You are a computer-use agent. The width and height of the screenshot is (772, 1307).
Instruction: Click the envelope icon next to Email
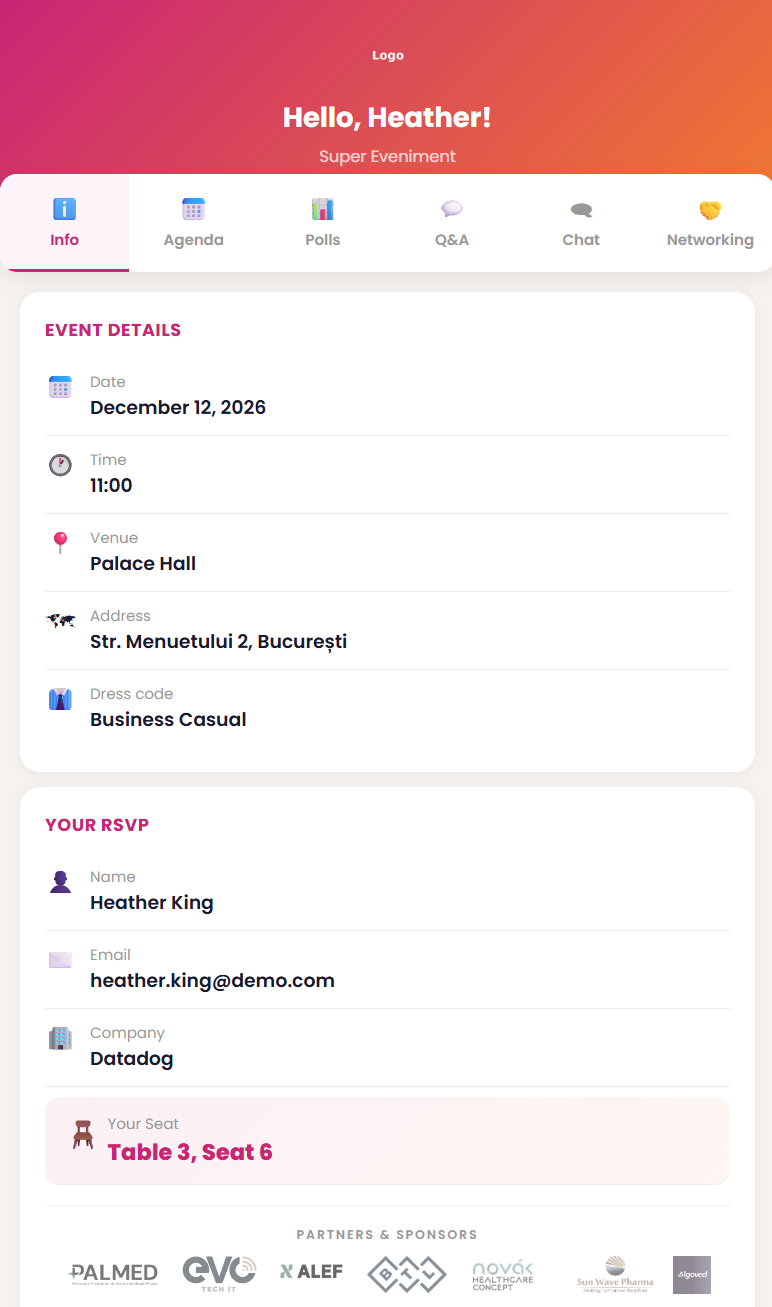click(60, 959)
